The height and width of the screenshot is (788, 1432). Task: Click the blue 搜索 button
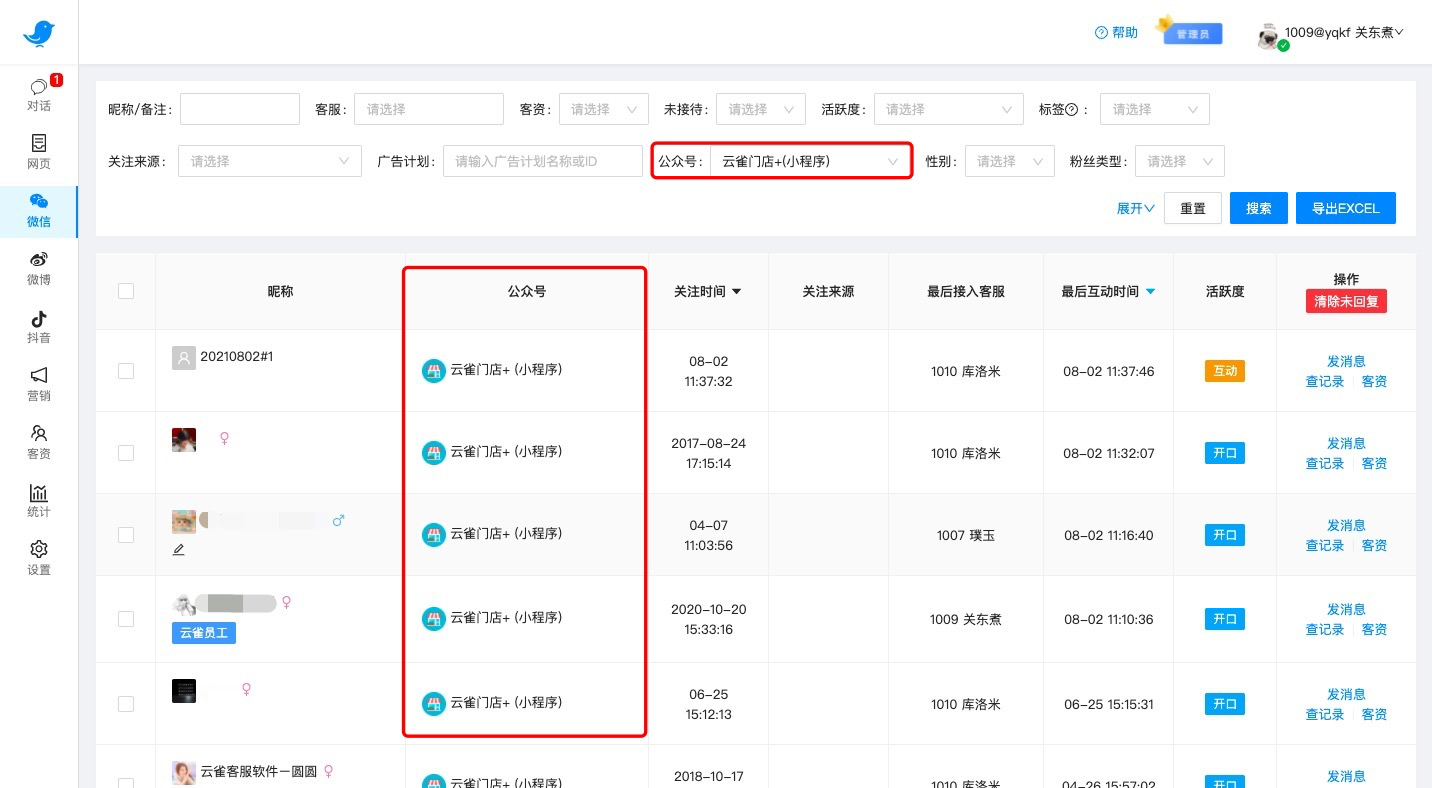pos(1258,208)
